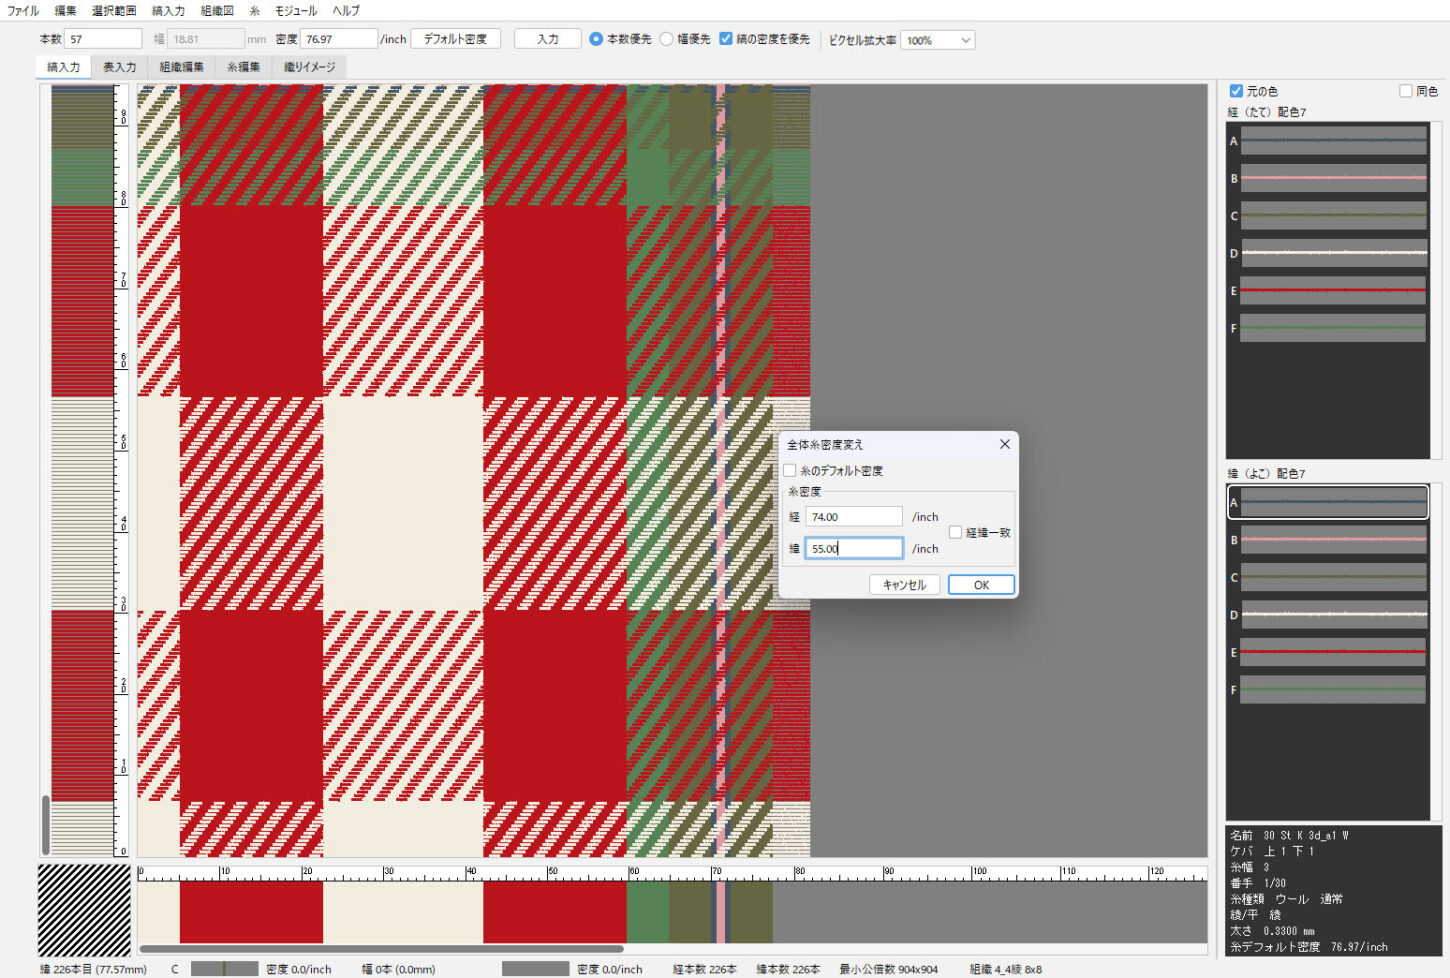
Task: Choose red warp yarn E swatch
Action: coord(1332,291)
